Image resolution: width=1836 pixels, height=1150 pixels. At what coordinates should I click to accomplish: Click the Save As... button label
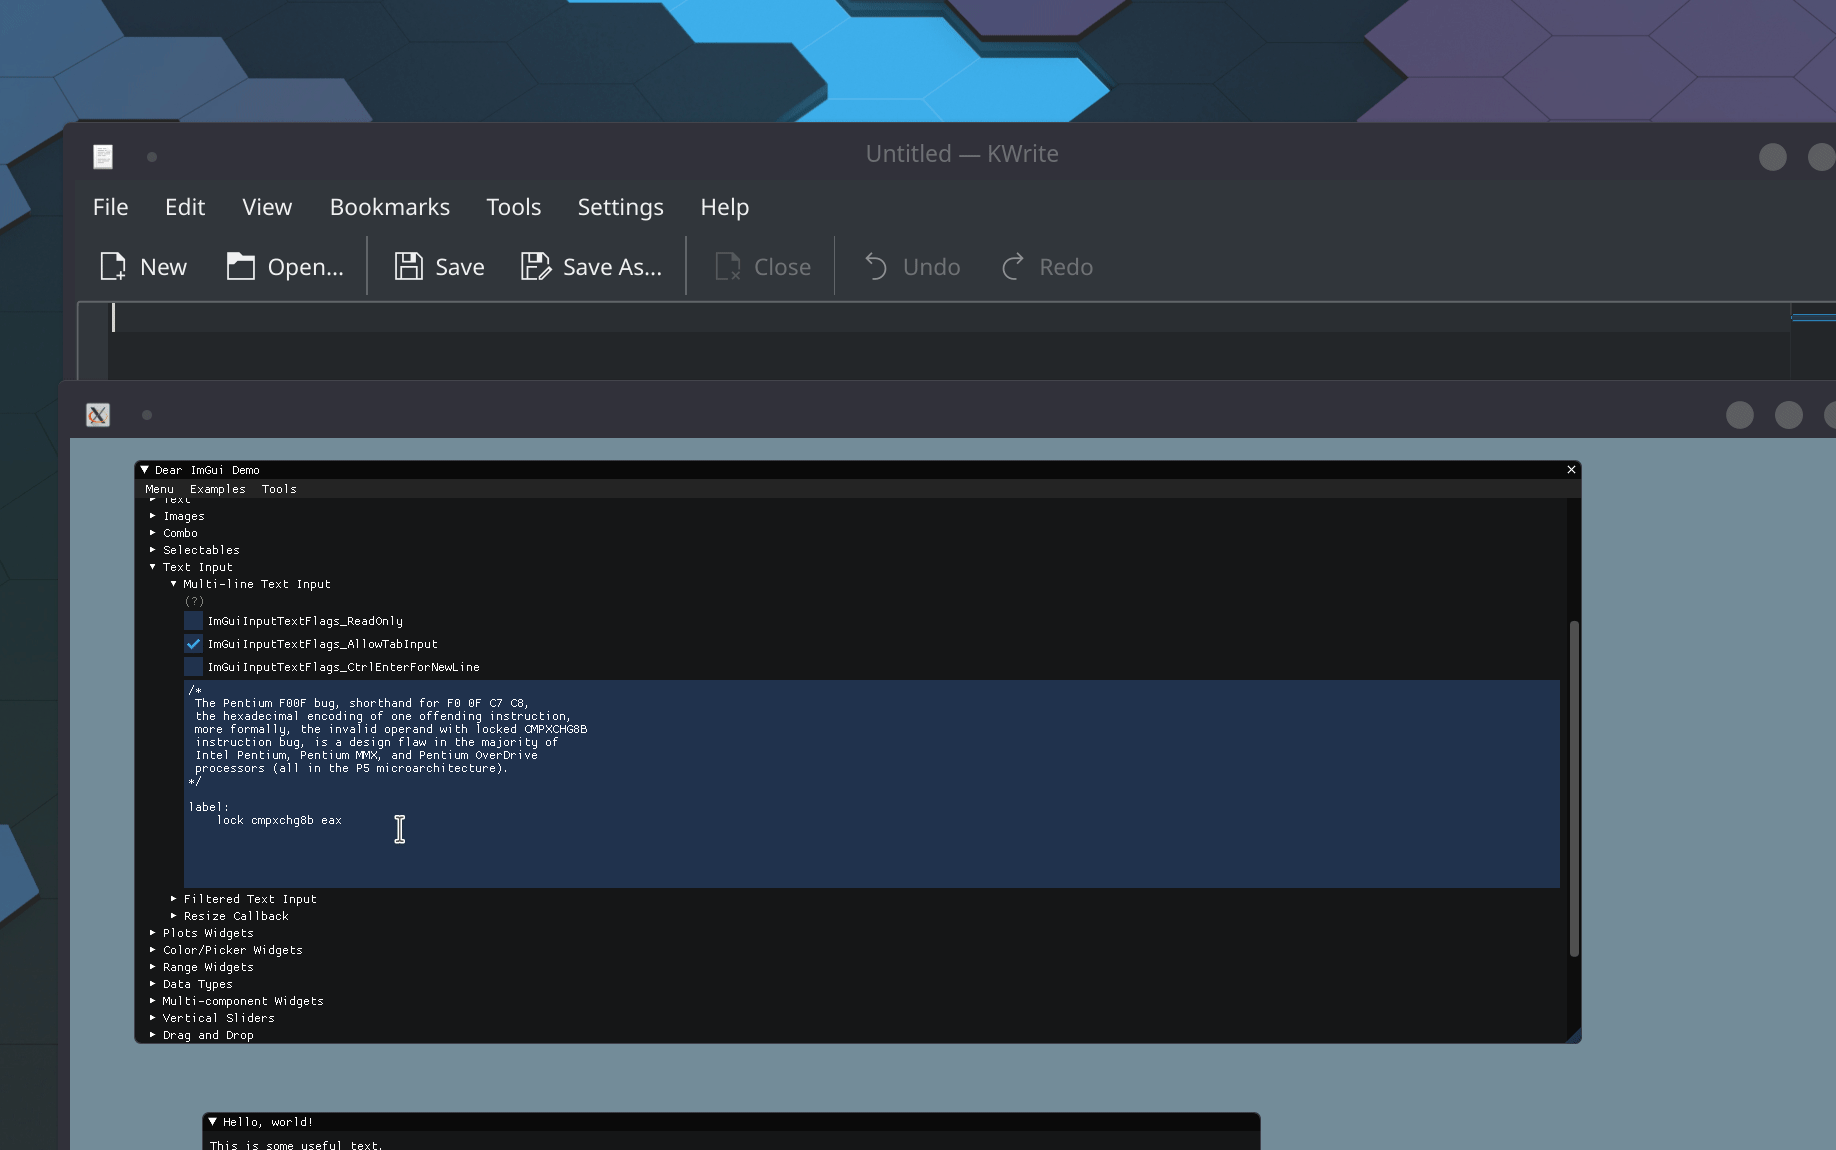click(612, 267)
